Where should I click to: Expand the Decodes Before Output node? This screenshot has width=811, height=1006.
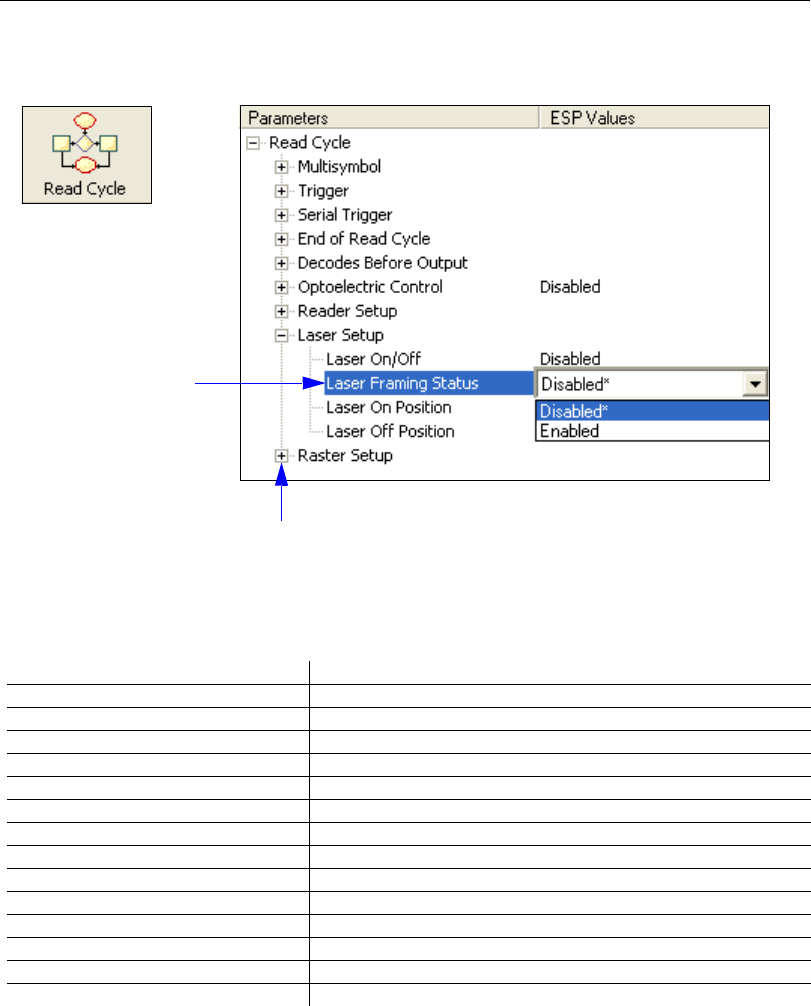tap(281, 263)
